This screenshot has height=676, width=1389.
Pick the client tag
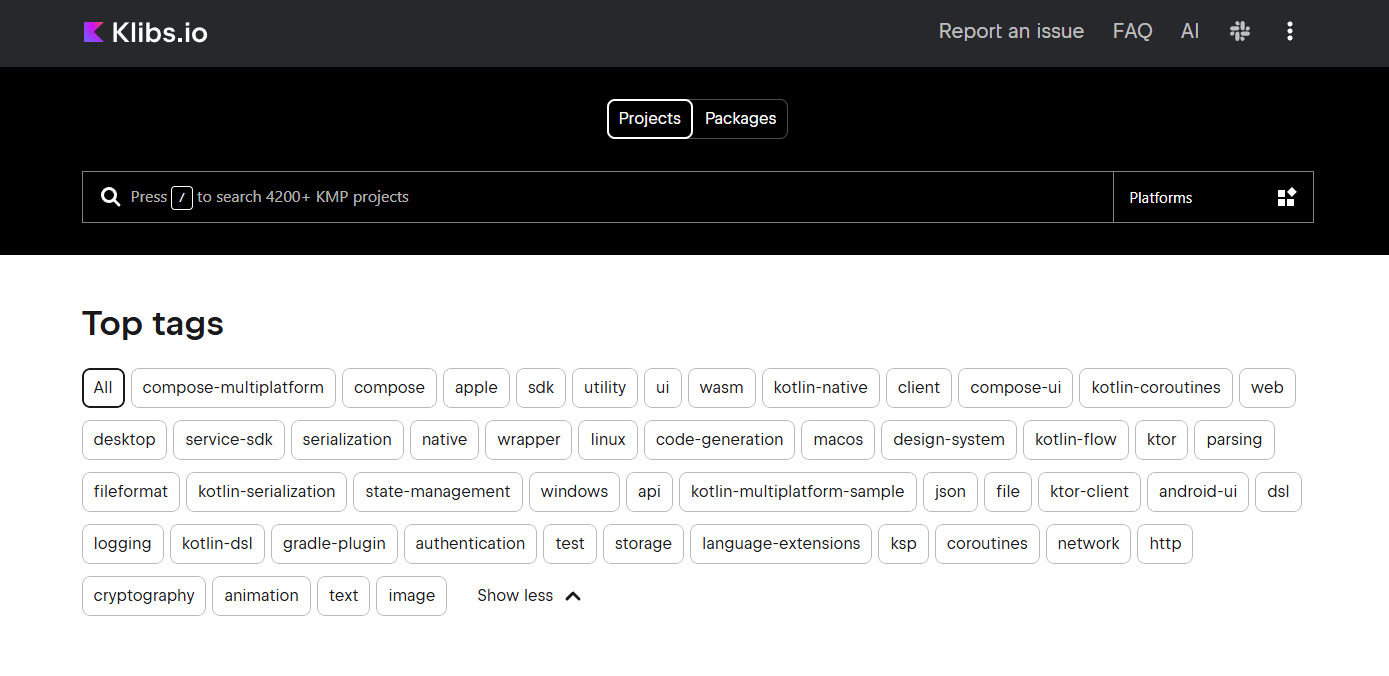pos(919,388)
